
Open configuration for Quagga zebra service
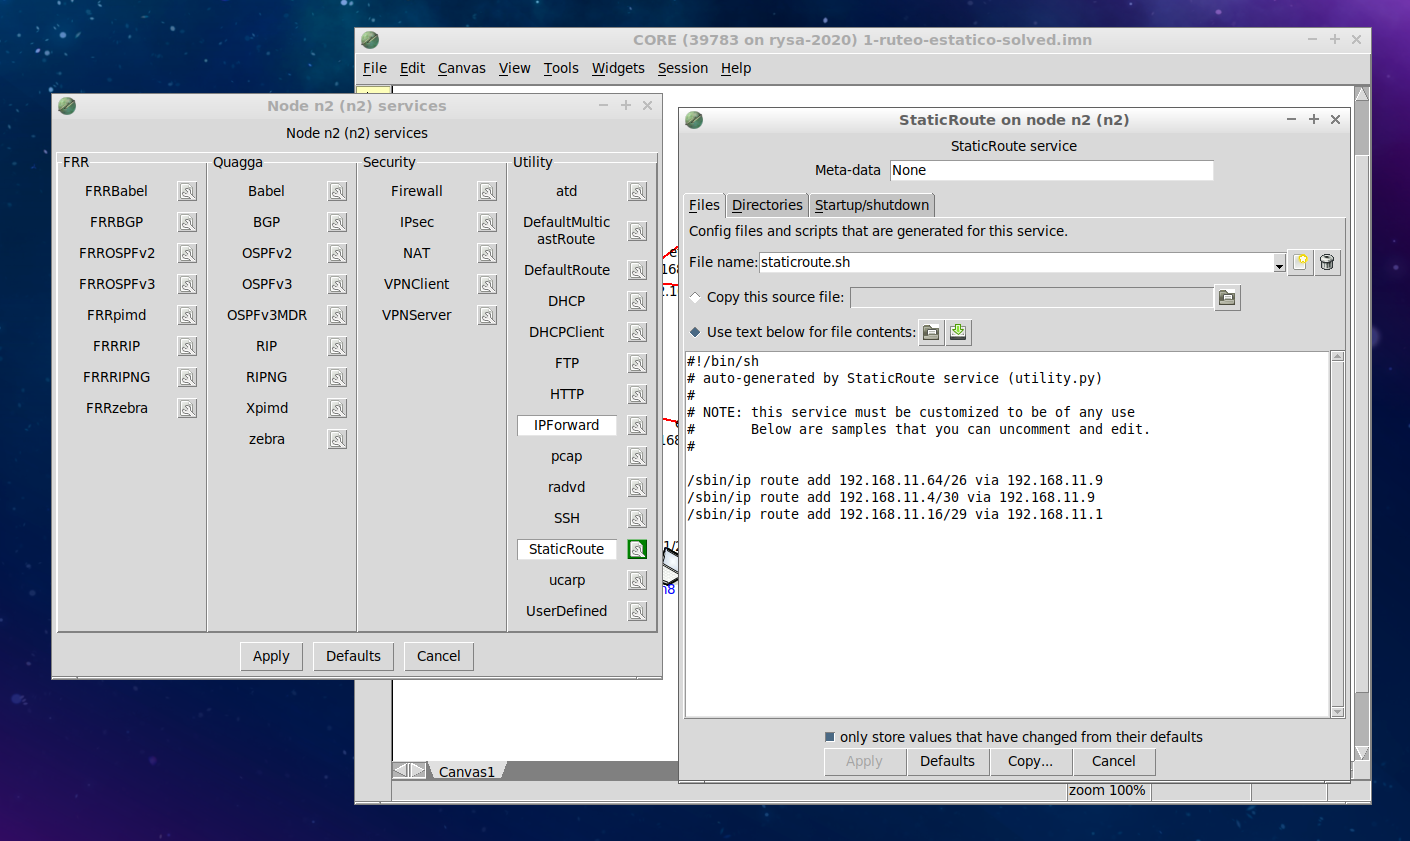pos(337,440)
